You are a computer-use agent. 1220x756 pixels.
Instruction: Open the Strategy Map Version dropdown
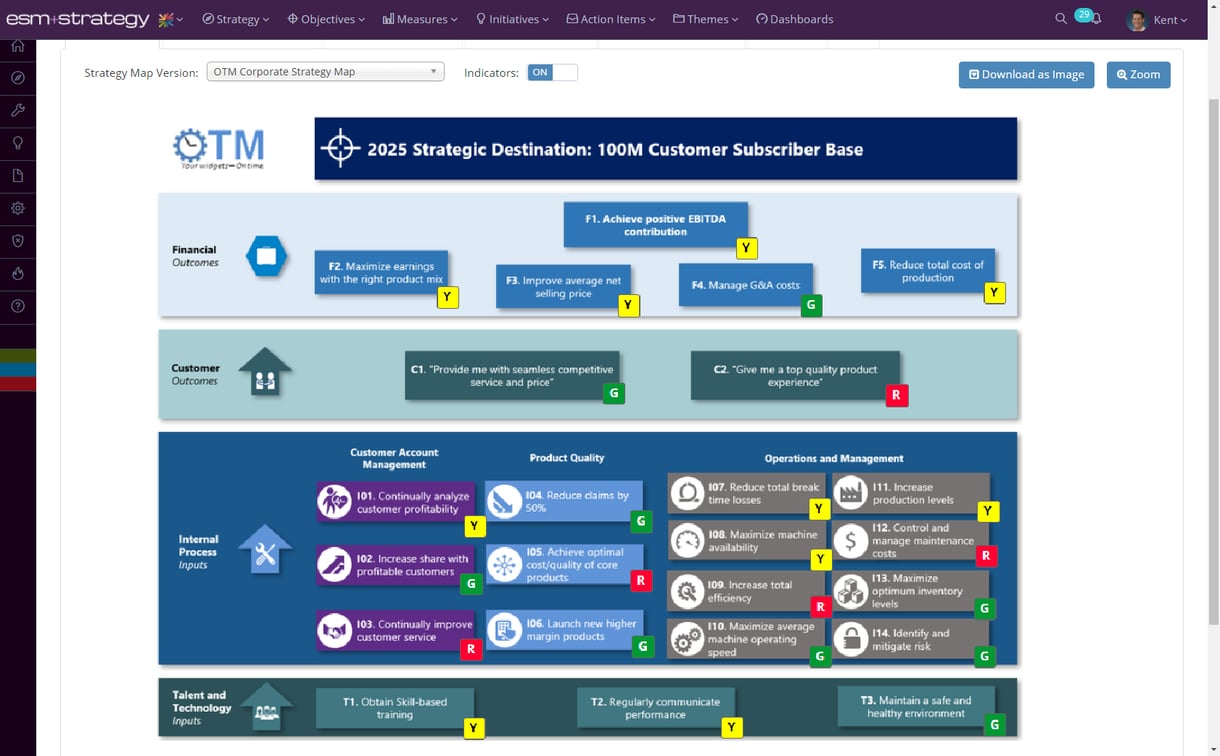324,71
